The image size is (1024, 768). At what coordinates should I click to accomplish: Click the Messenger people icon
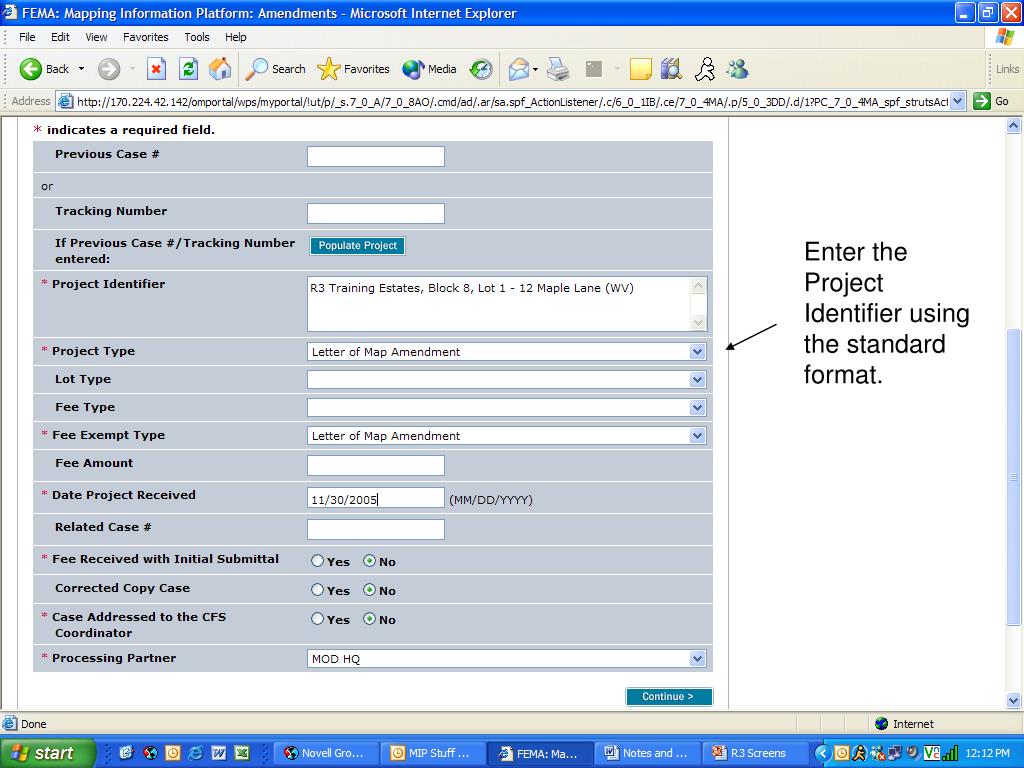point(737,69)
